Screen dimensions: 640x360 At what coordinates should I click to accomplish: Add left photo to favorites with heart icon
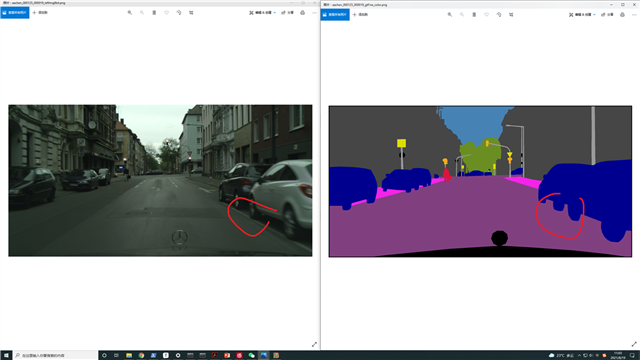167,13
